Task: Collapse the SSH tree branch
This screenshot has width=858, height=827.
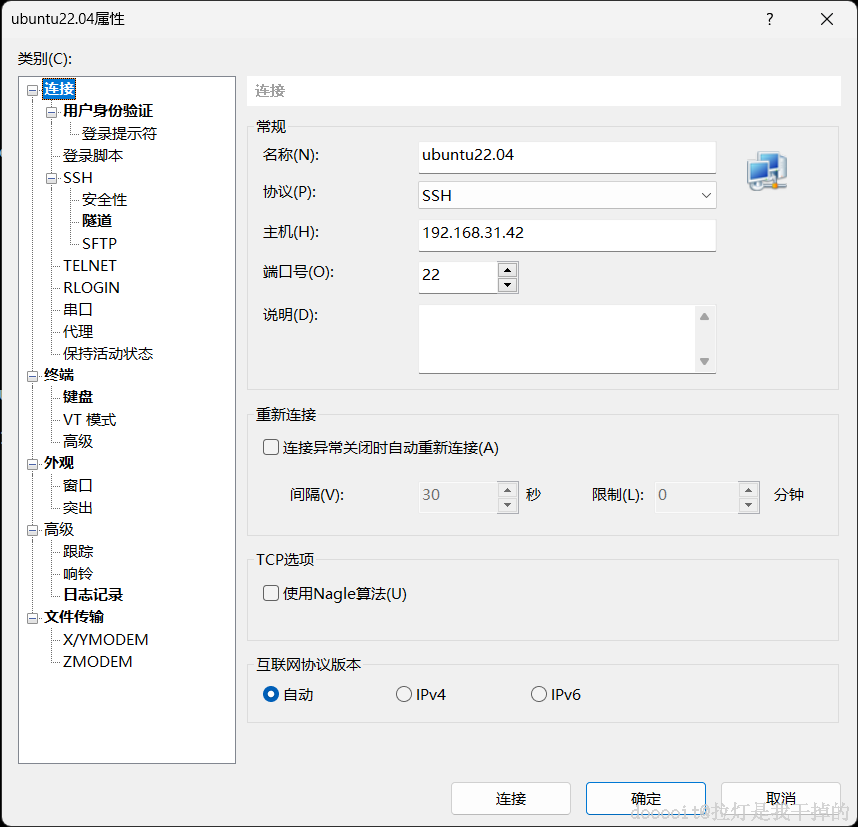Action: coord(50,177)
